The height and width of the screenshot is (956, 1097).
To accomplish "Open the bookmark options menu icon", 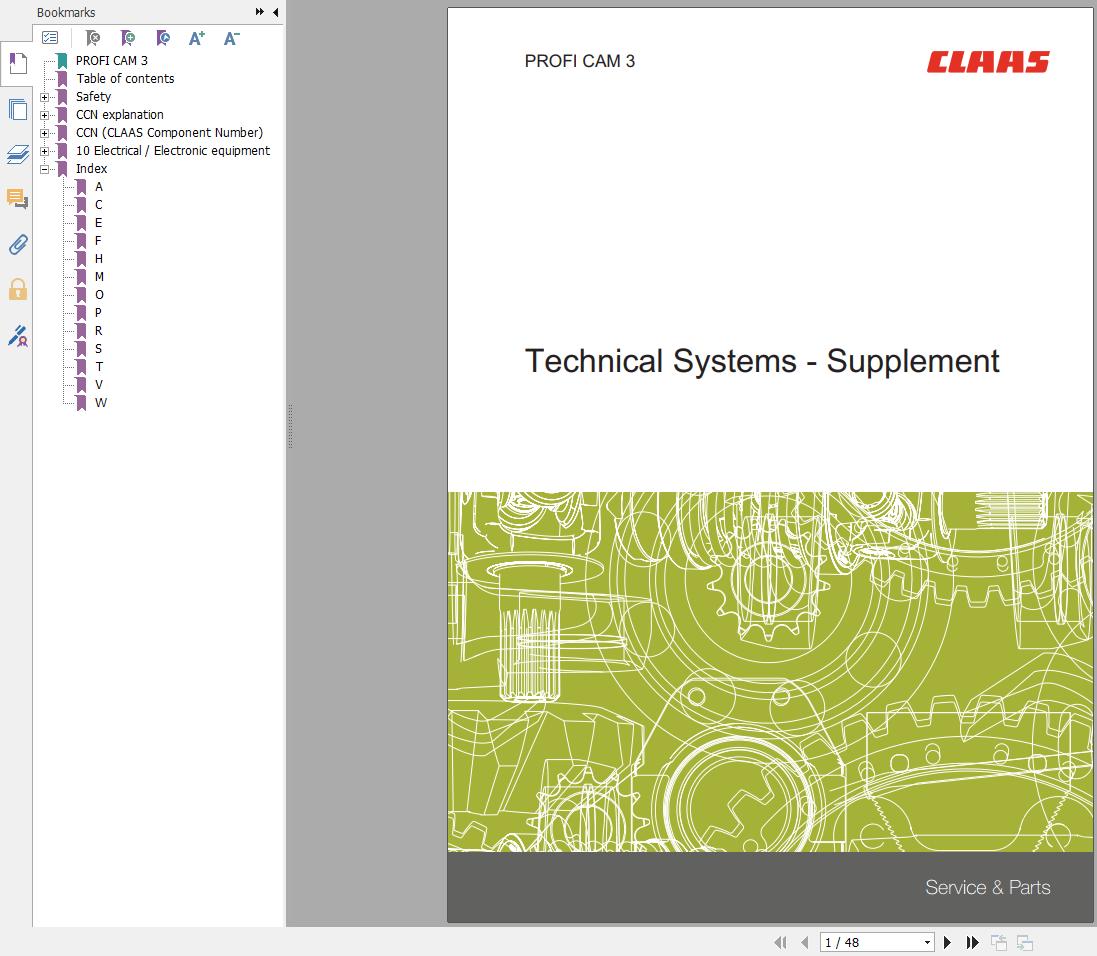I will (x=50, y=38).
